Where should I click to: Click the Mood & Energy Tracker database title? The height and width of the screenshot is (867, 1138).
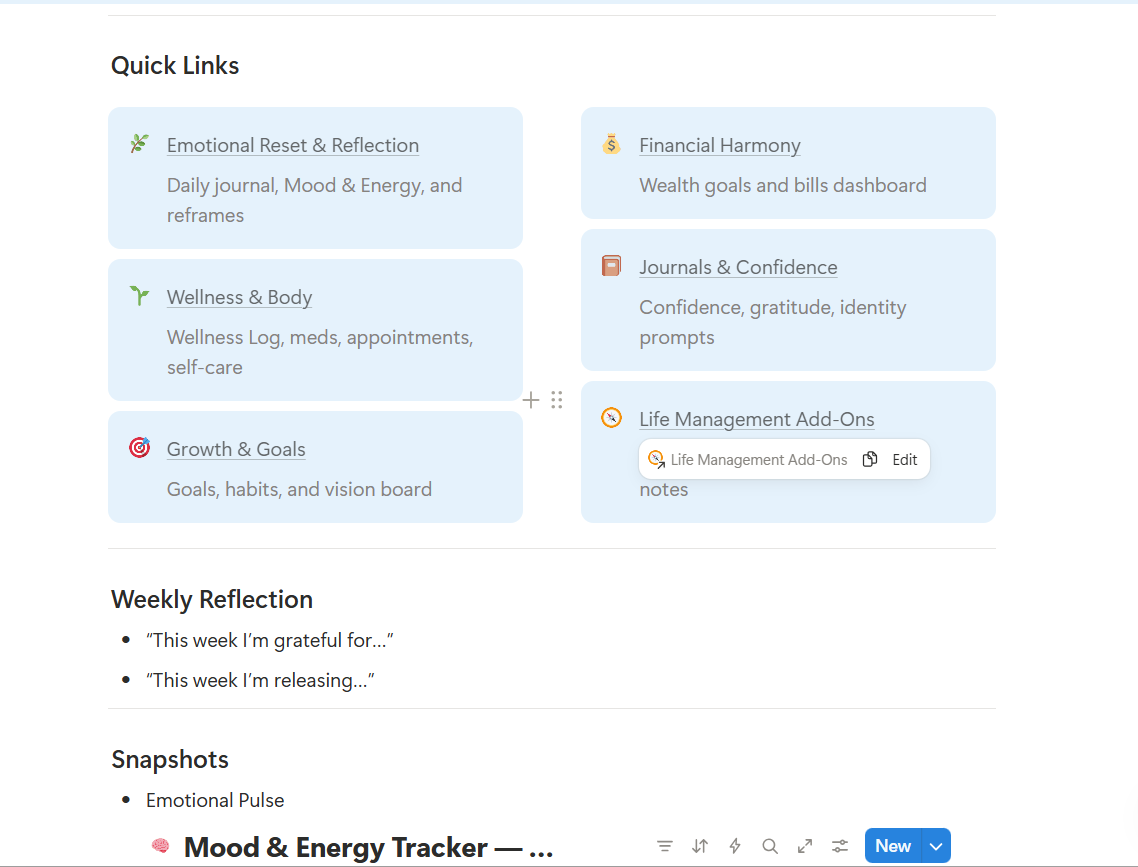[368, 847]
